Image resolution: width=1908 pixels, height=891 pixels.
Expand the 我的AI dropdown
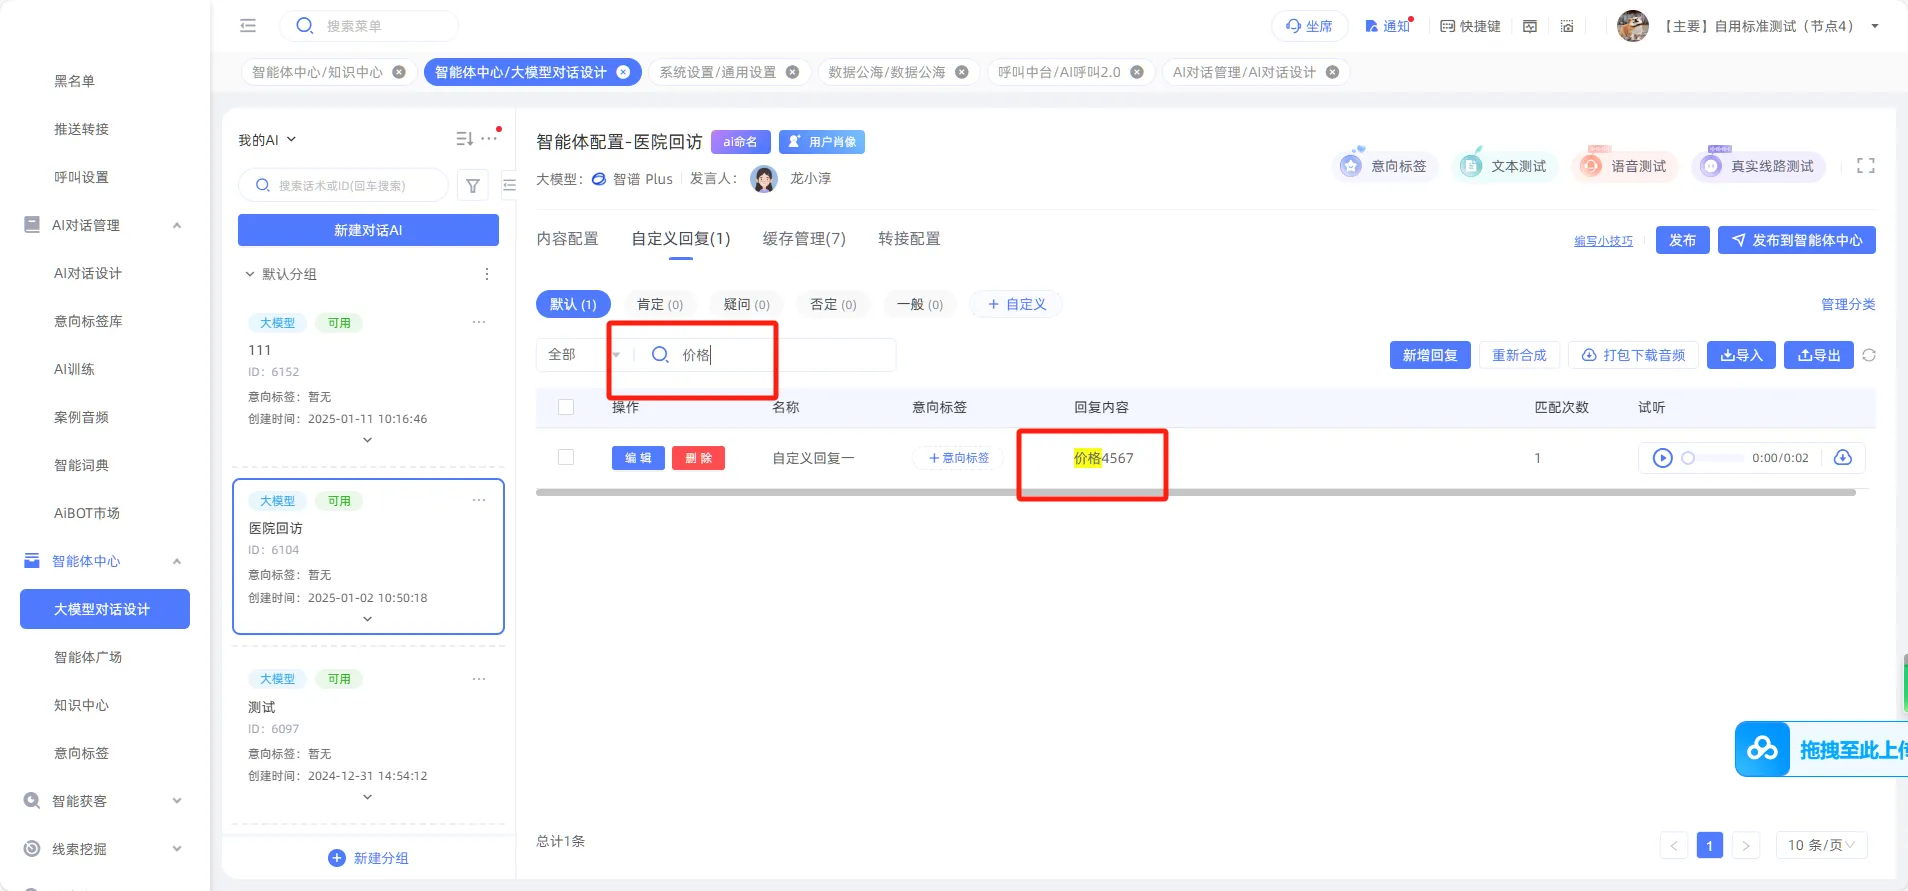(x=267, y=140)
